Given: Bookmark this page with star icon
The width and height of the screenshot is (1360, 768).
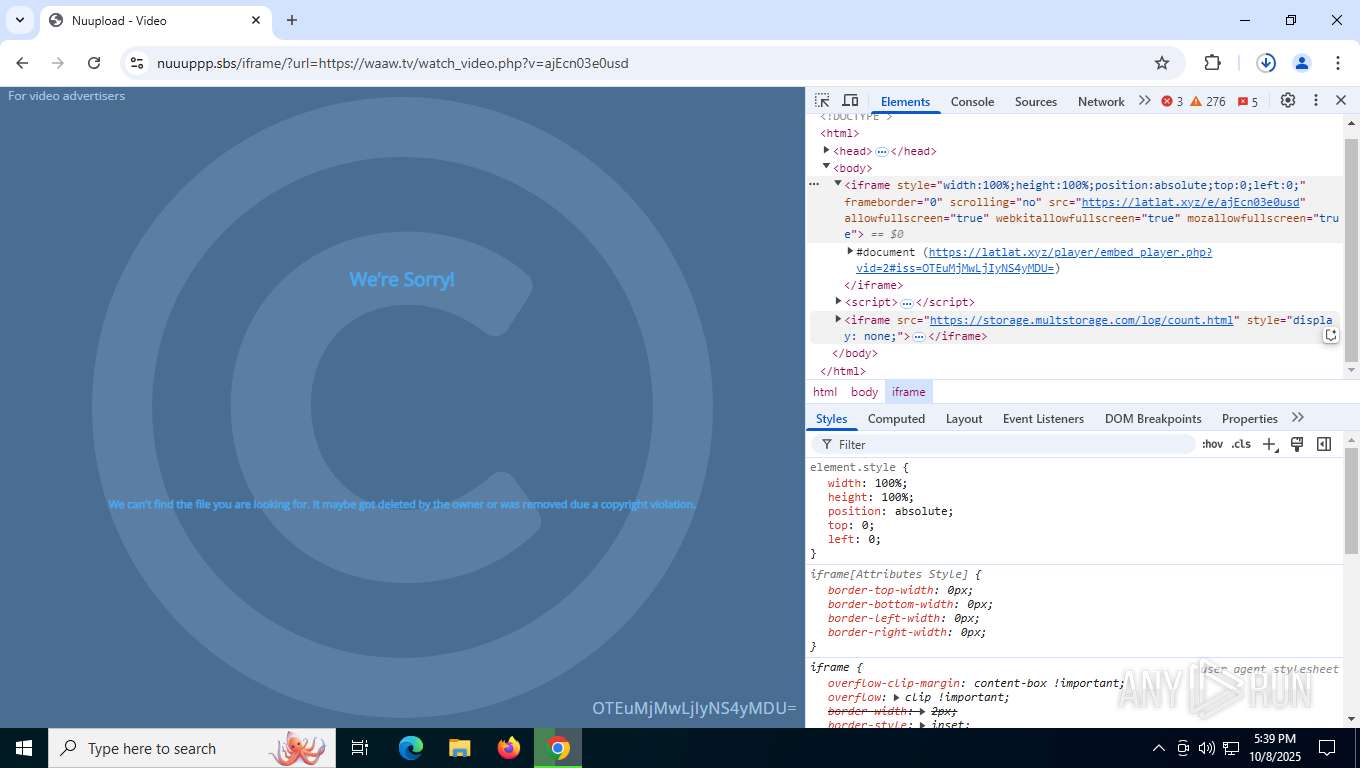Looking at the screenshot, I should point(1162,63).
